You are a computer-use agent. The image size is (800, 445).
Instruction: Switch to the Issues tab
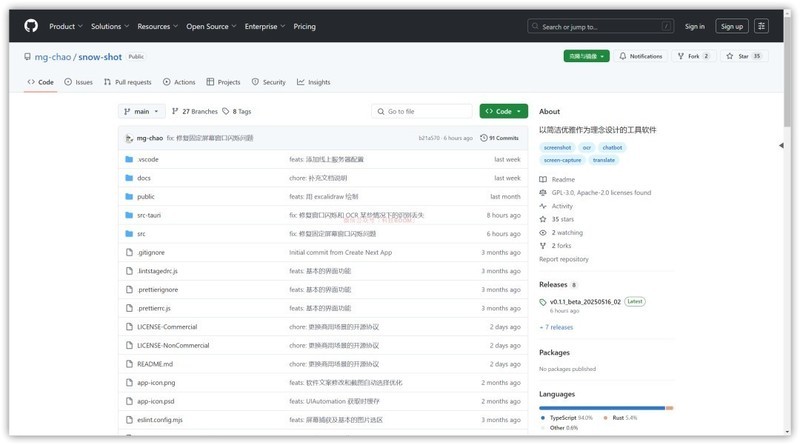point(79,82)
